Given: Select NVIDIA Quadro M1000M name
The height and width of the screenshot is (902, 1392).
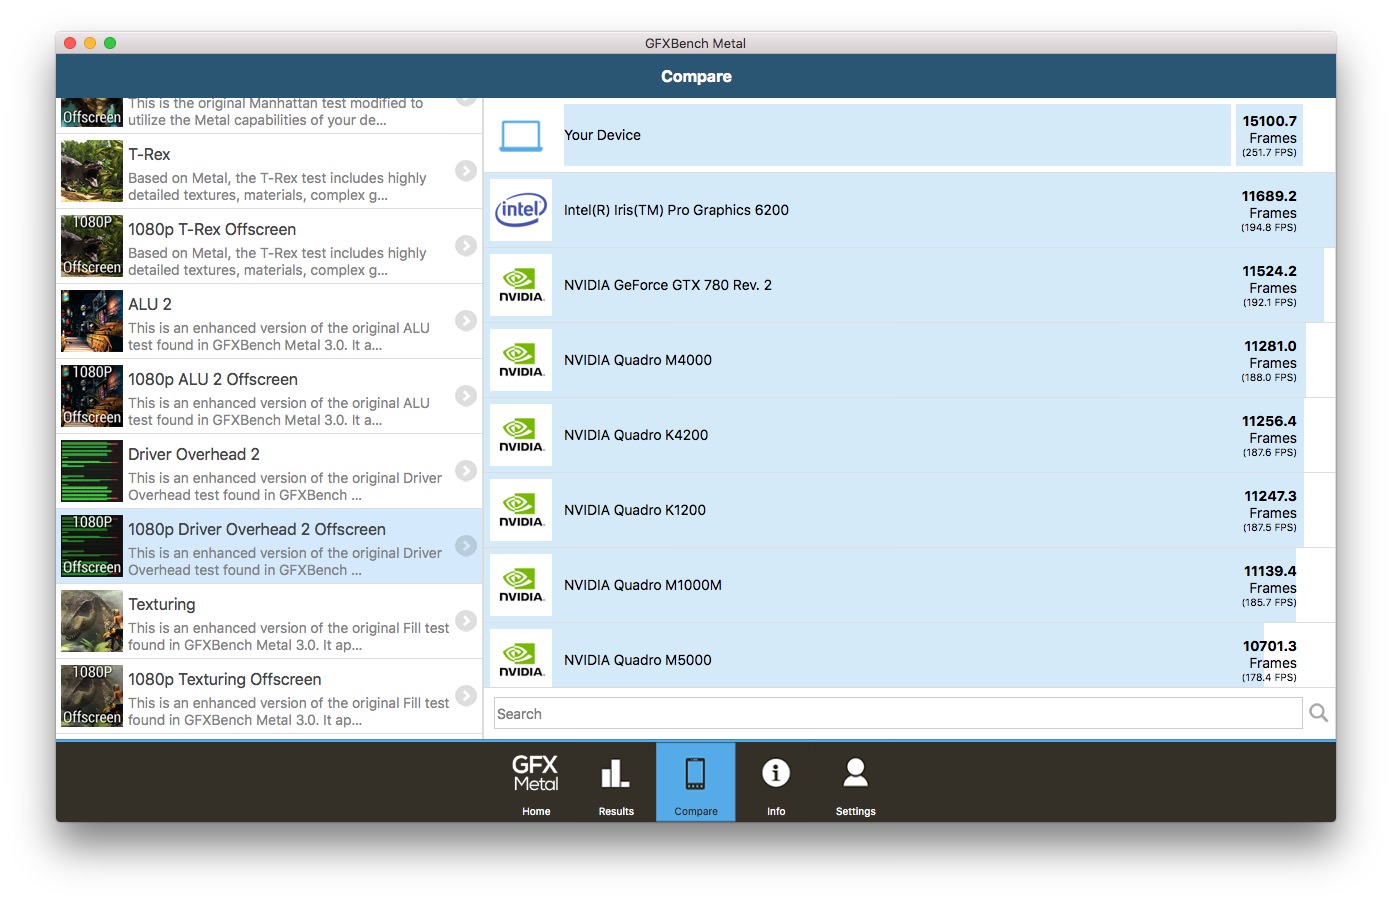Looking at the screenshot, I should [x=643, y=585].
